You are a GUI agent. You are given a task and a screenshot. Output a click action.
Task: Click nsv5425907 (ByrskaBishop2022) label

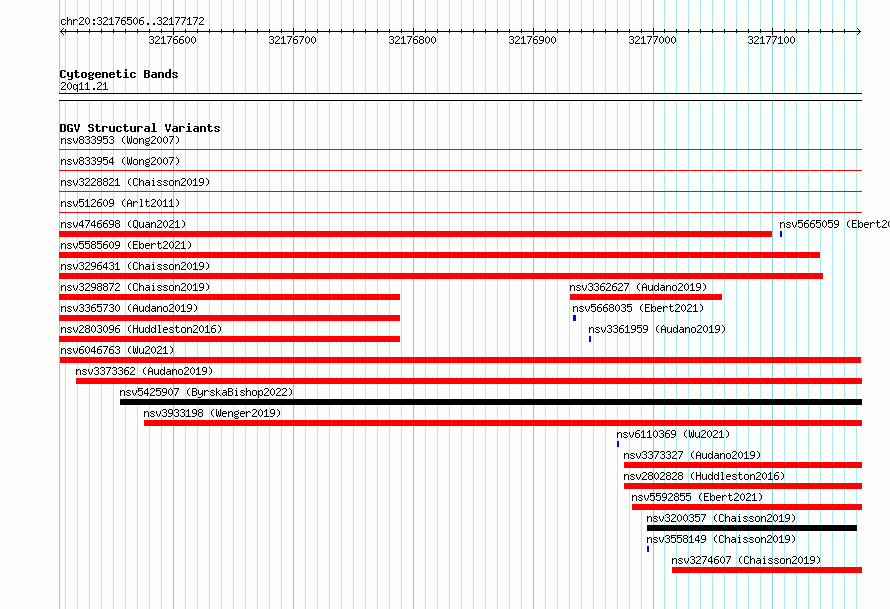click(x=206, y=392)
